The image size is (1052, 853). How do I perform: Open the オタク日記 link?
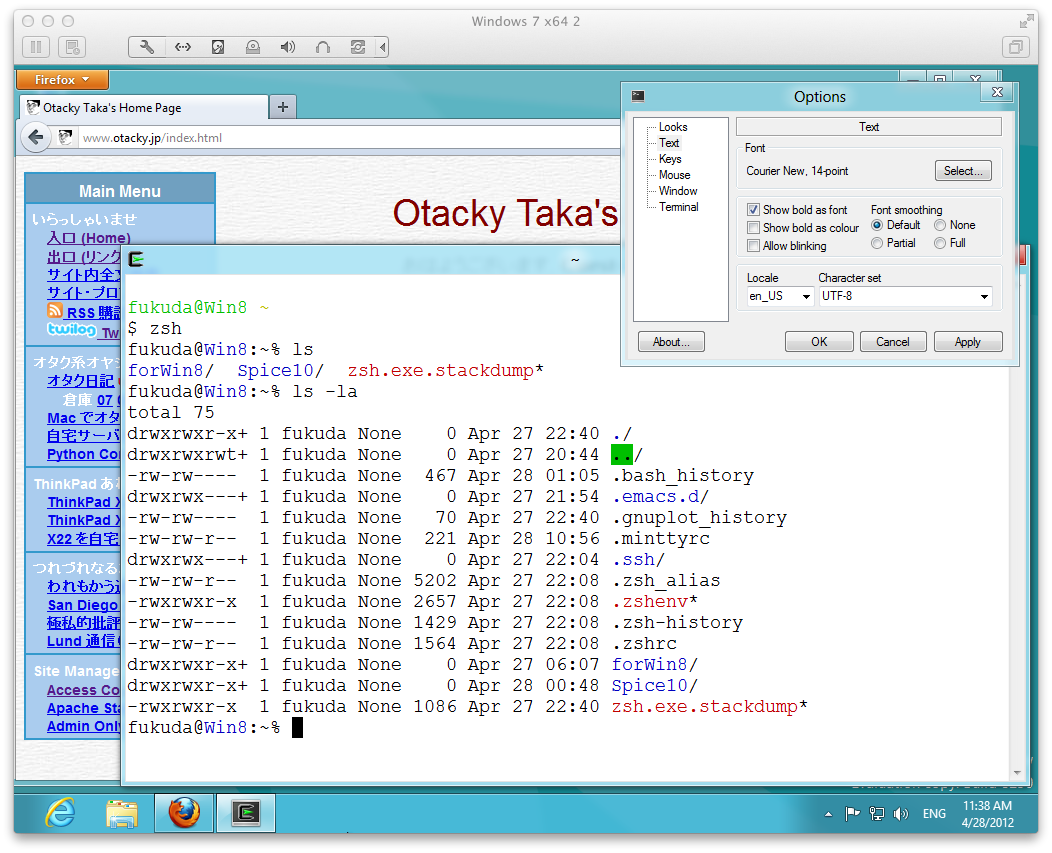point(81,381)
